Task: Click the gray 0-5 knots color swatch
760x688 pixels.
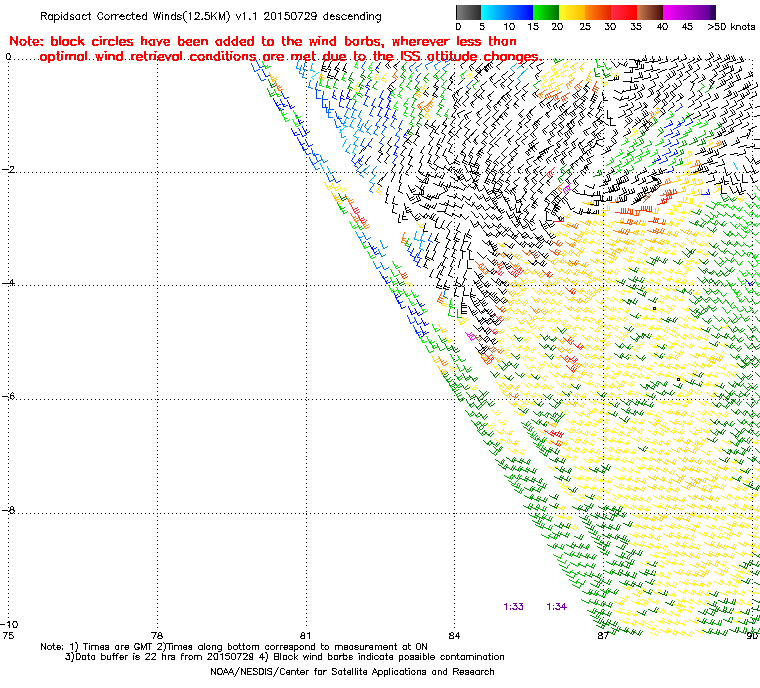Action: point(468,12)
